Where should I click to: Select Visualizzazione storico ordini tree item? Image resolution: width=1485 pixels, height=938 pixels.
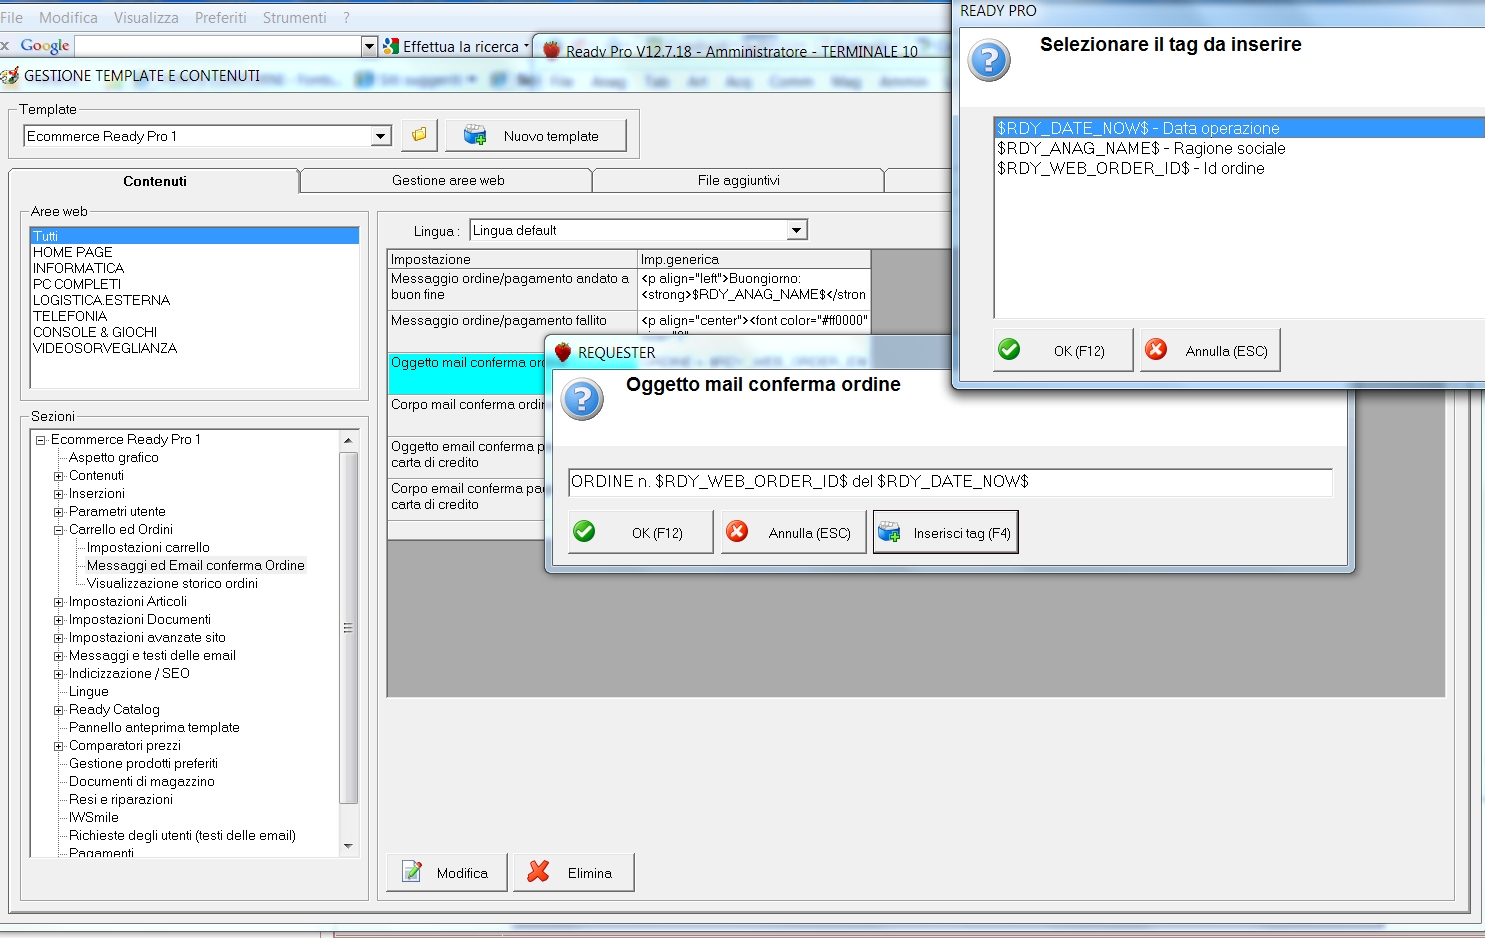pos(172,583)
